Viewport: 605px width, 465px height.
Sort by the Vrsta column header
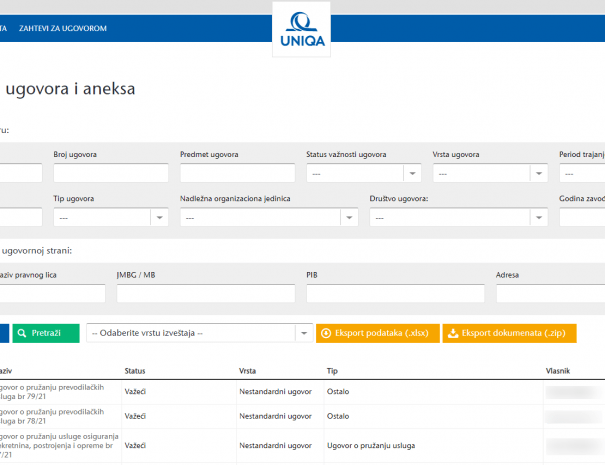coord(247,370)
